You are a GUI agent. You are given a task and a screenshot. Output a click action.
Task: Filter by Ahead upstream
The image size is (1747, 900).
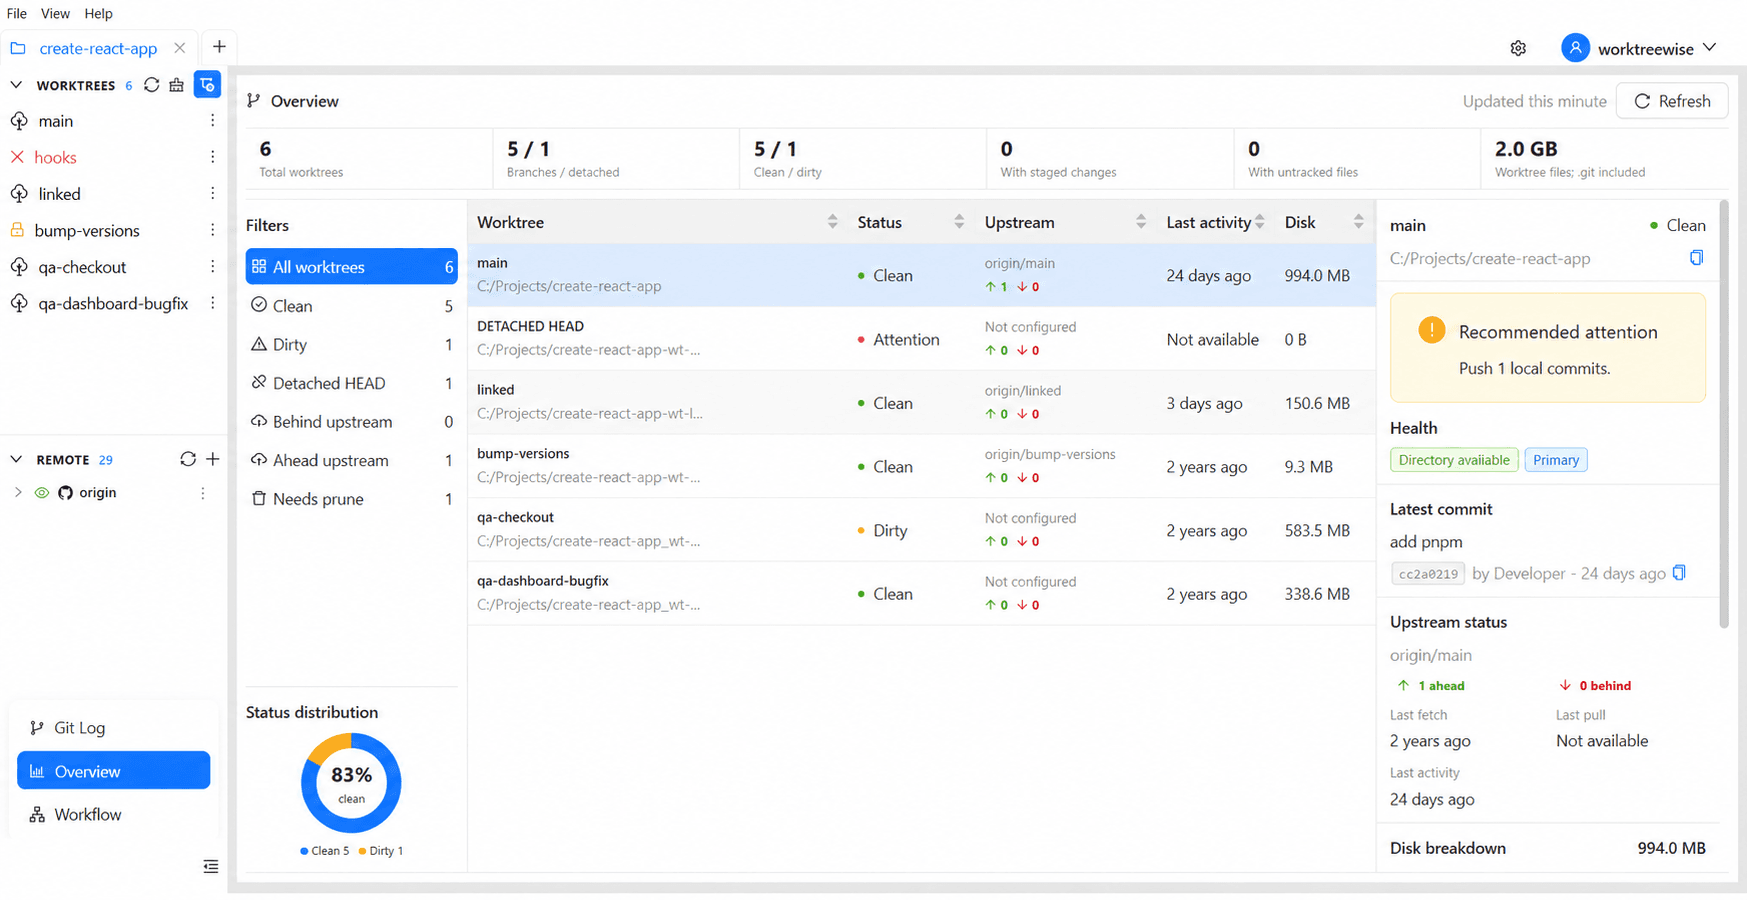click(351, 460)
